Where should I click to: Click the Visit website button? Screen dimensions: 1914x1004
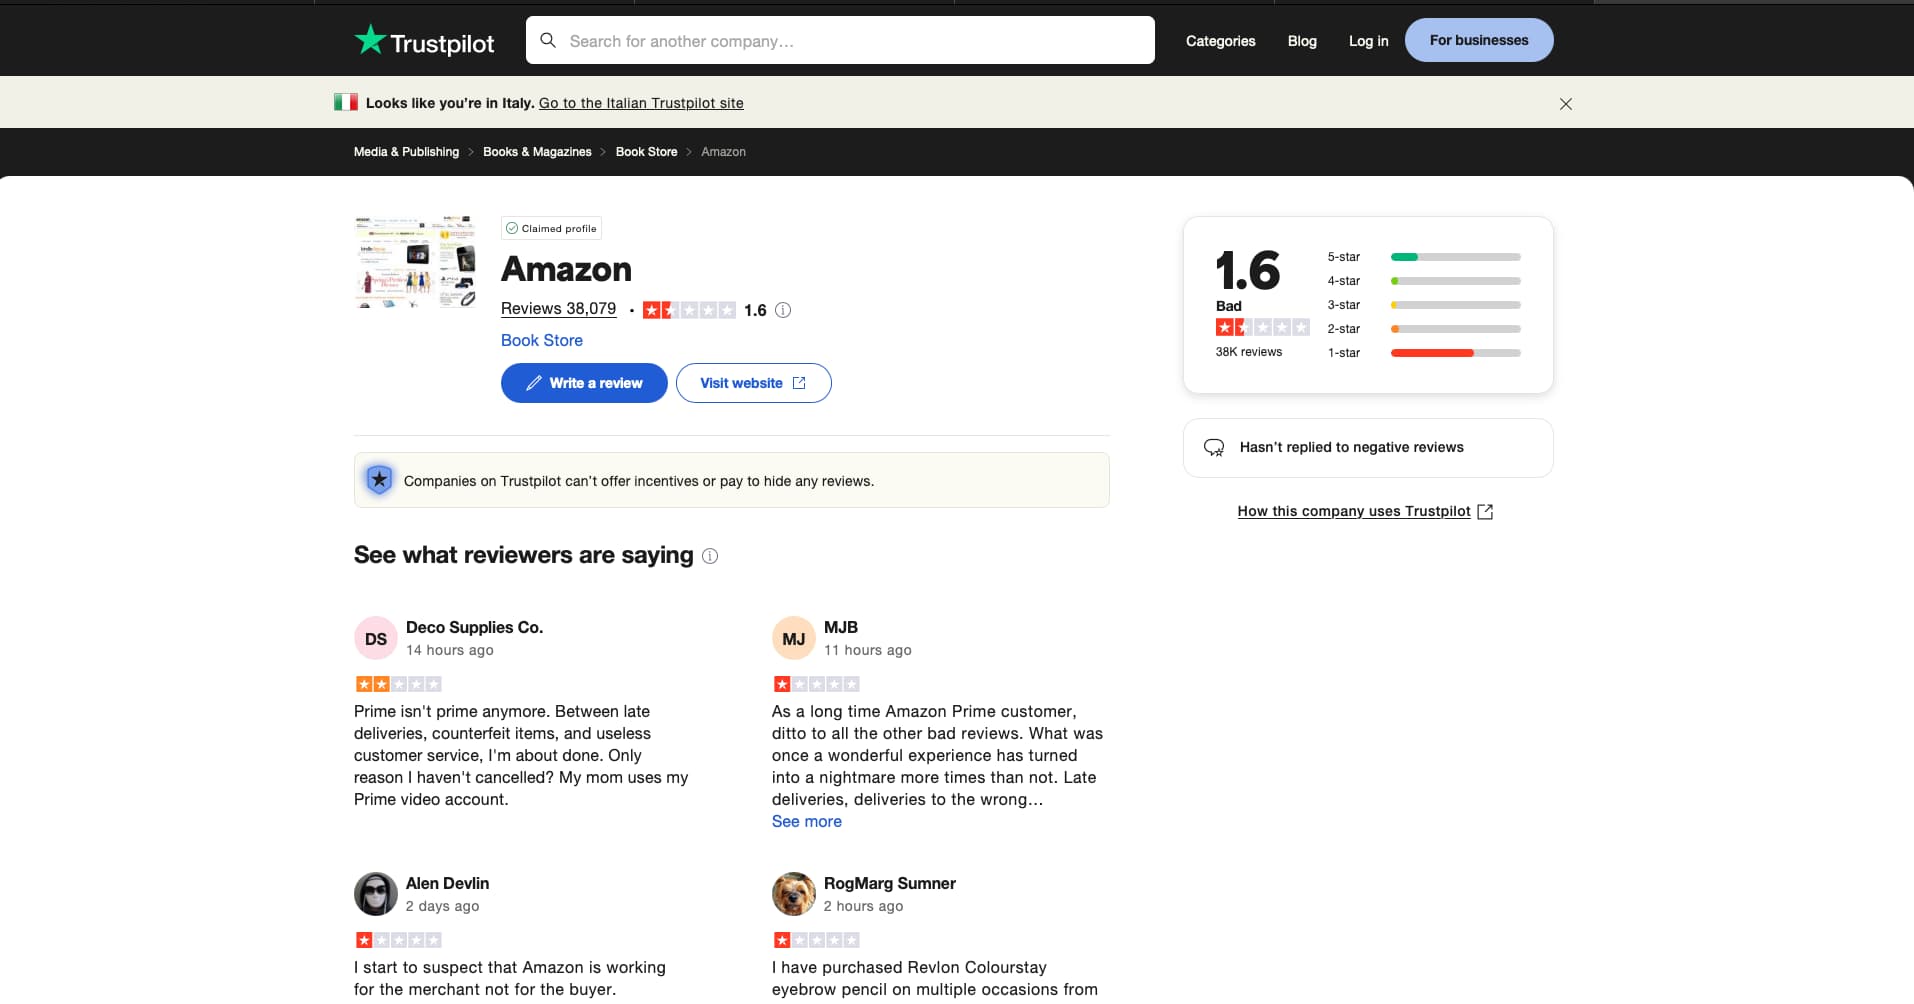753,383
